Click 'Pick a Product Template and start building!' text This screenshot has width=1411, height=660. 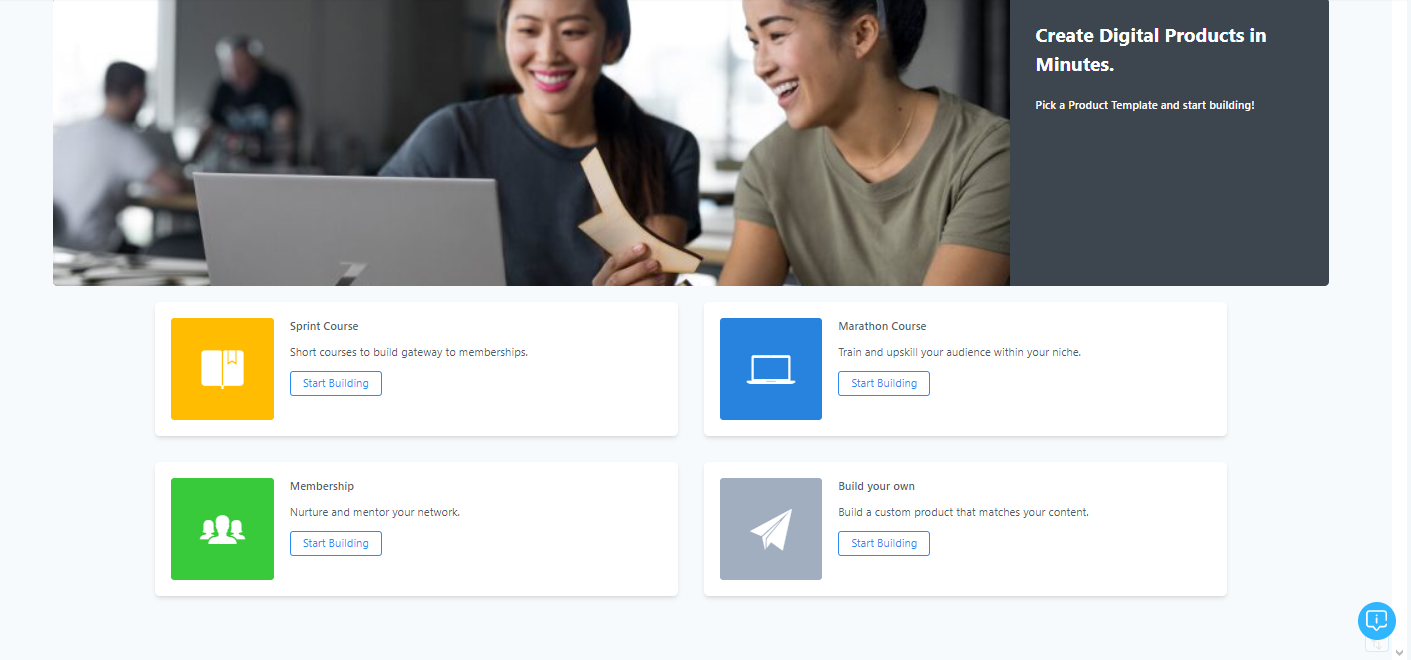(x=1145, y=105)
